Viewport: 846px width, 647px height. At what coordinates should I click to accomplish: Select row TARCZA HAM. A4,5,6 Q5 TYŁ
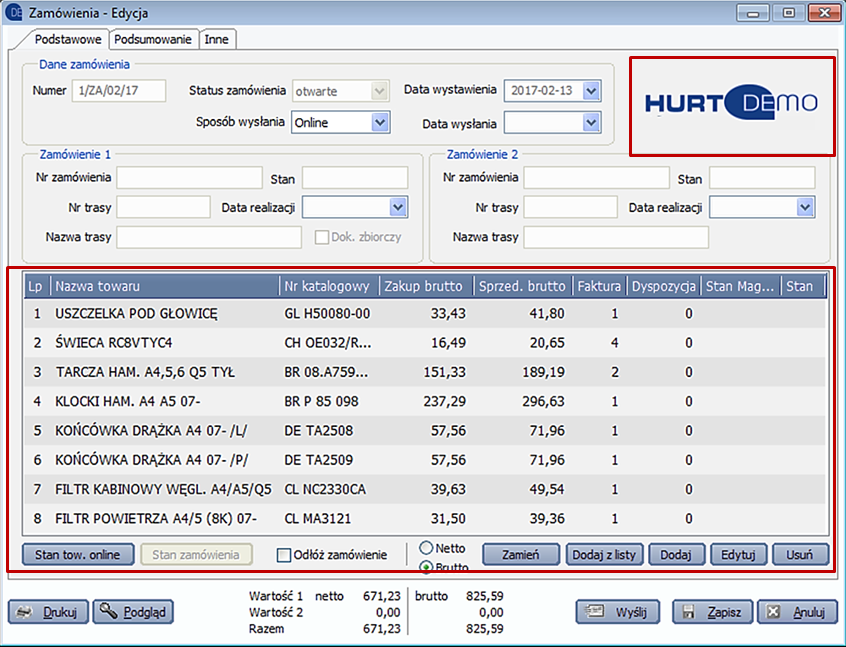[x=425, y=372]
